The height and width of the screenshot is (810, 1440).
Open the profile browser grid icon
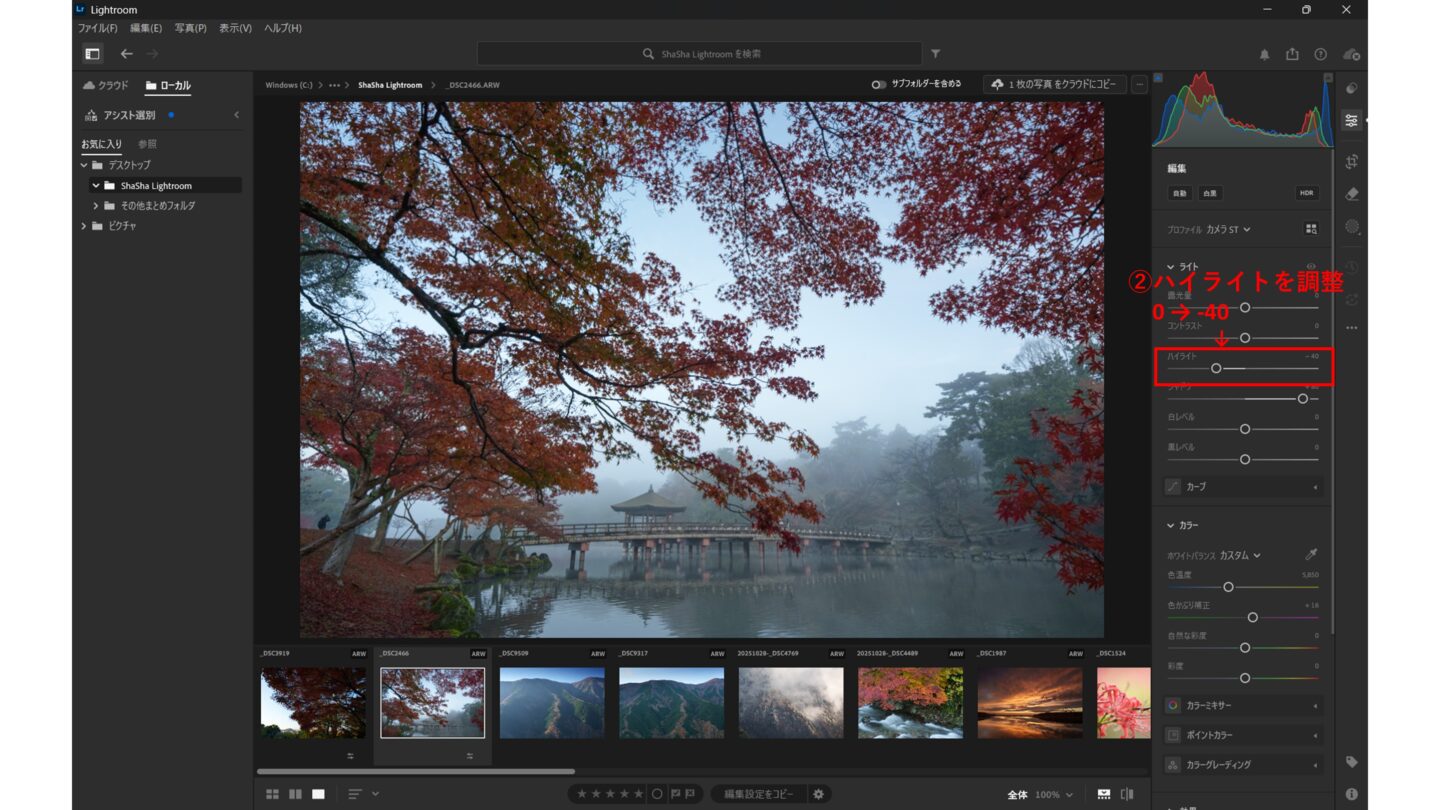[x=1311, y=229]
